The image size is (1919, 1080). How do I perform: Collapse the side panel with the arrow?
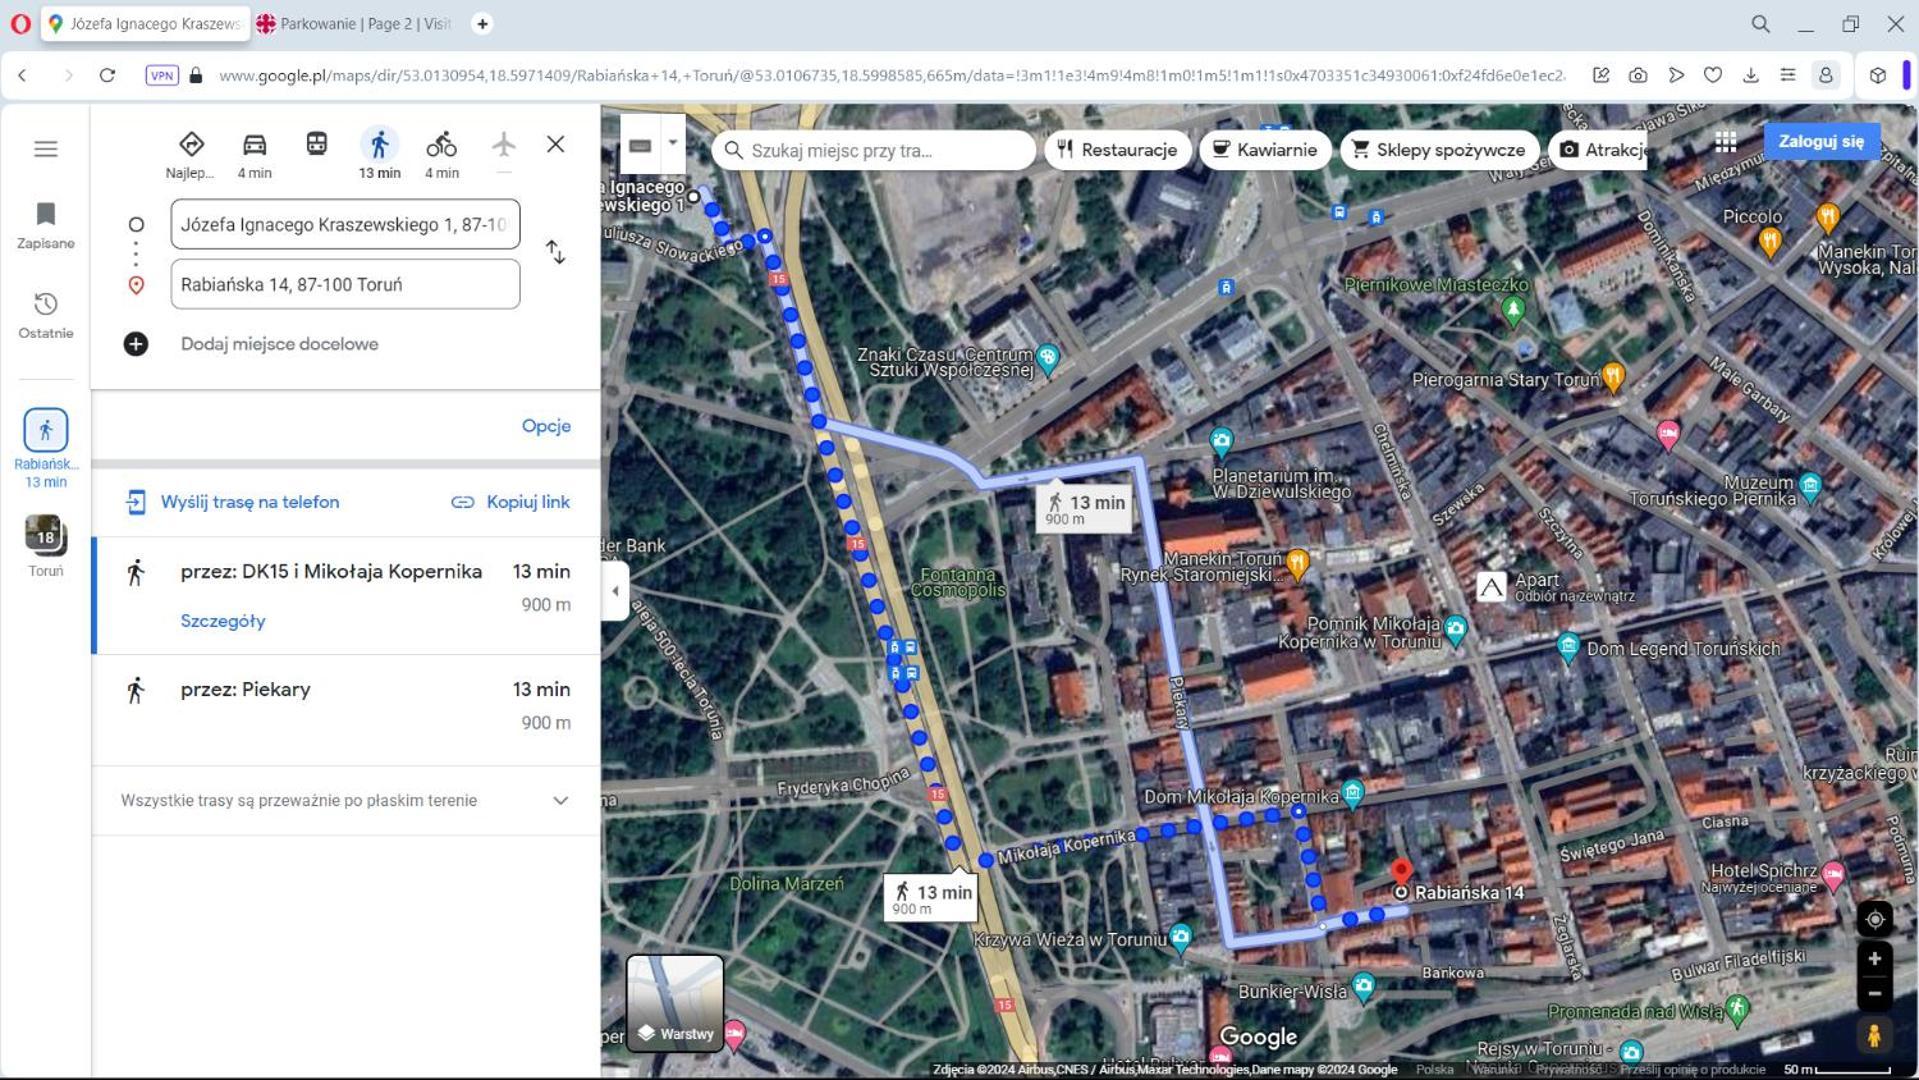(615, 591)
